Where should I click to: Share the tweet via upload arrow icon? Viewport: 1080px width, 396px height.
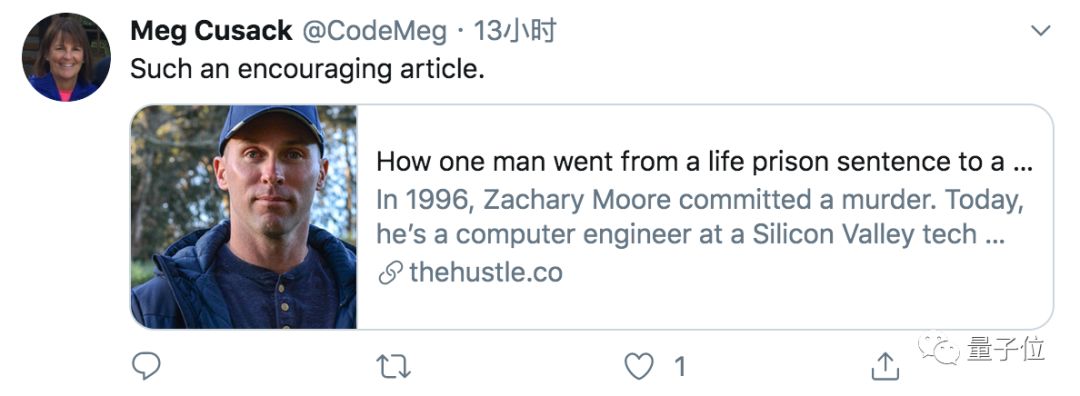click(x=885, y=366)
